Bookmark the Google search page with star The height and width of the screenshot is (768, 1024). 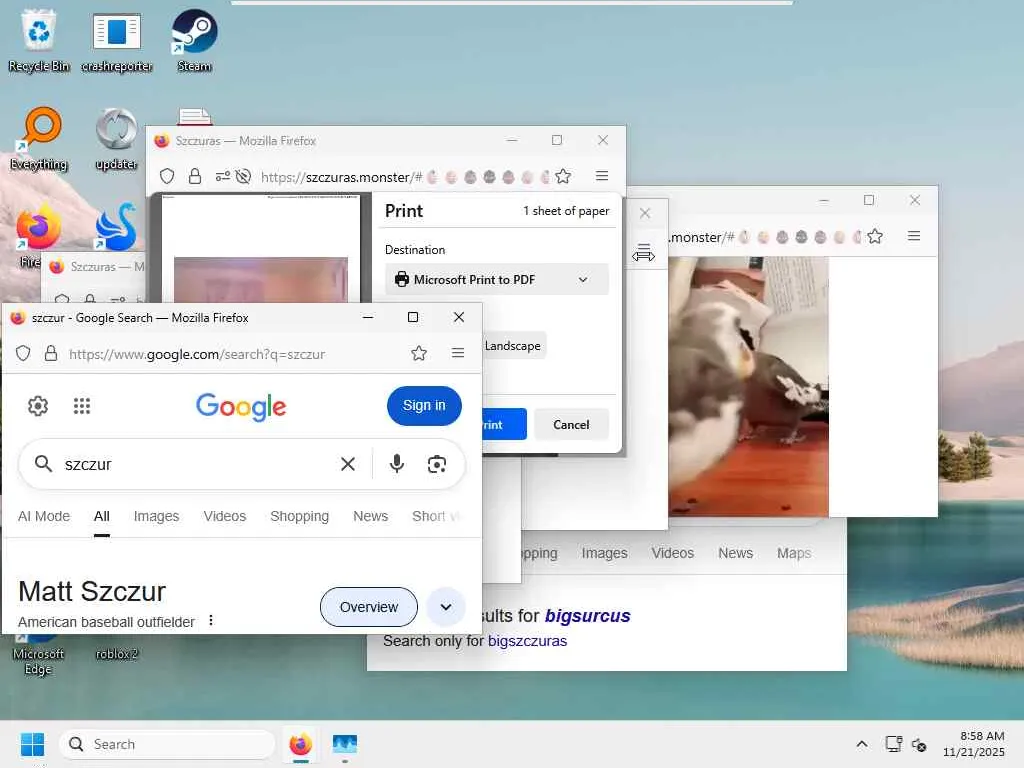pyautogui.click(x=419, y=354)
